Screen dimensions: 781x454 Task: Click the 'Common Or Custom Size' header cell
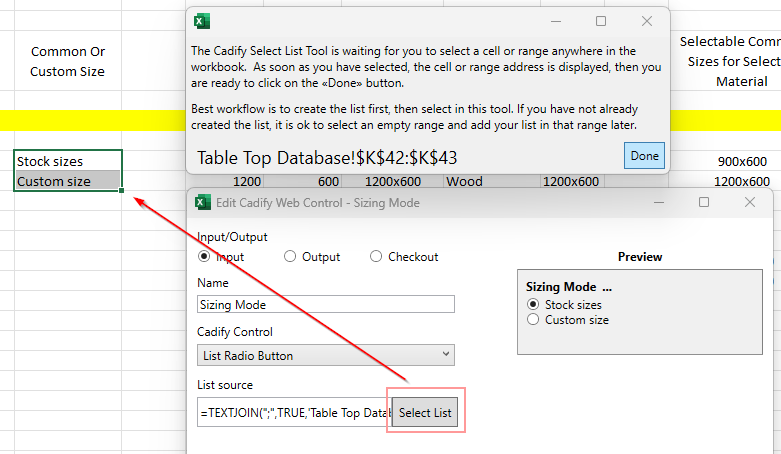68,61
